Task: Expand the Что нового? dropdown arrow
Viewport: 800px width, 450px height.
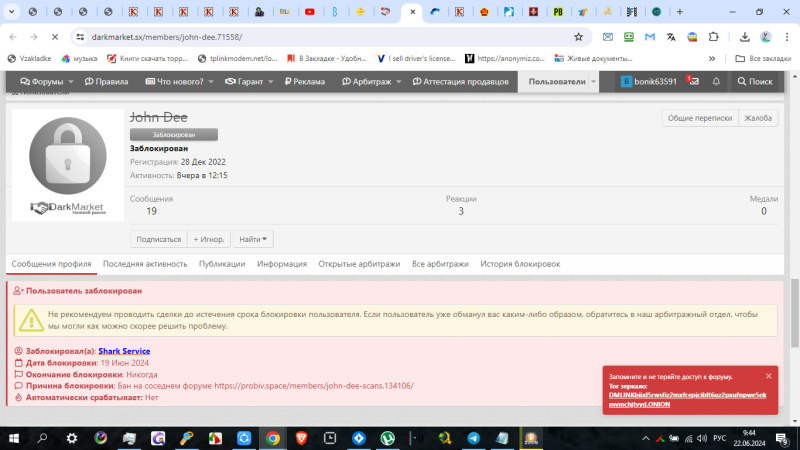Action: point(211,82)
